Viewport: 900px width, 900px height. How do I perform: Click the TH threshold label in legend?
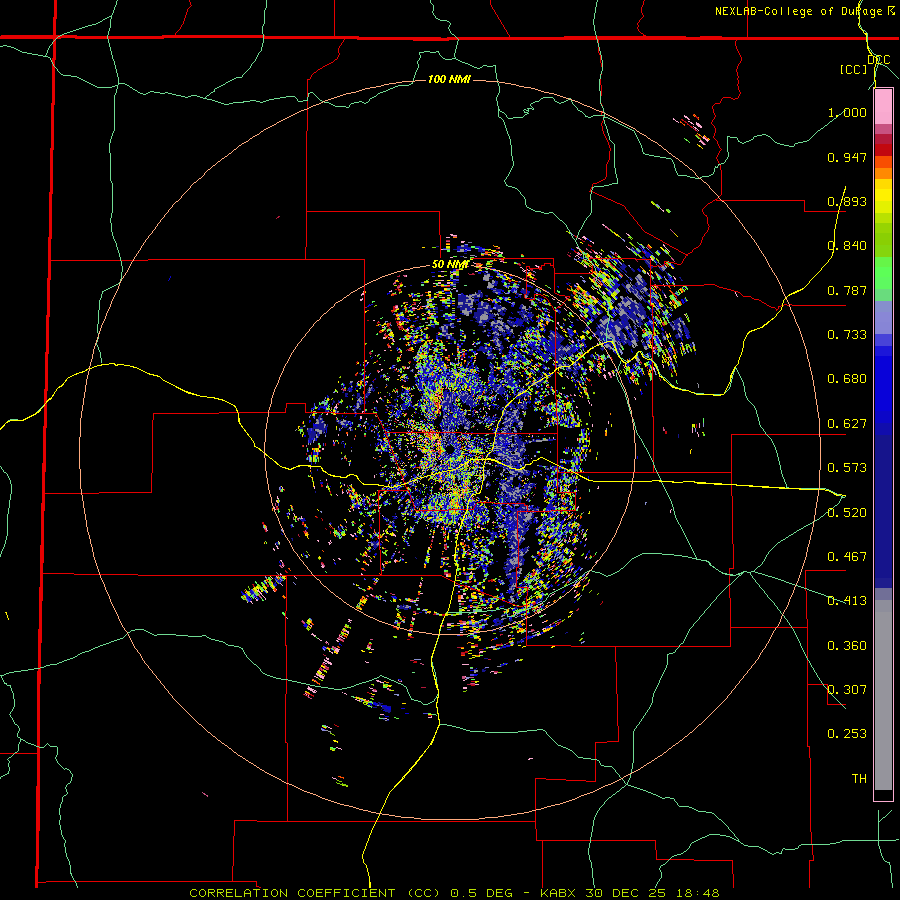(x=859, y=779)
